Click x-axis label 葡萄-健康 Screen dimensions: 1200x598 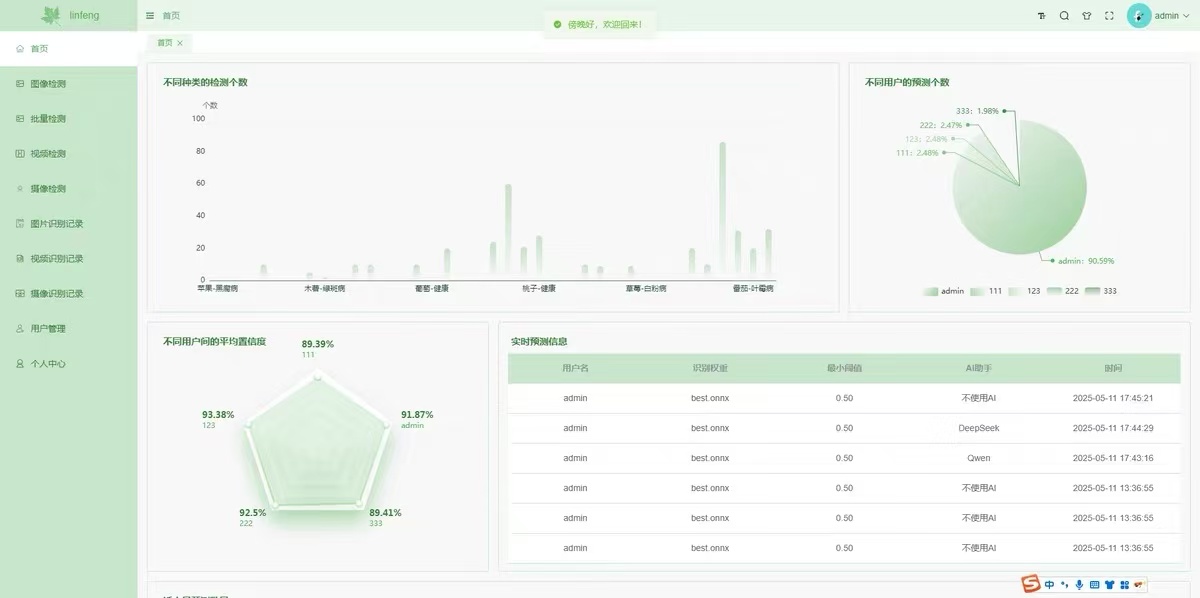tap(432, 288)
